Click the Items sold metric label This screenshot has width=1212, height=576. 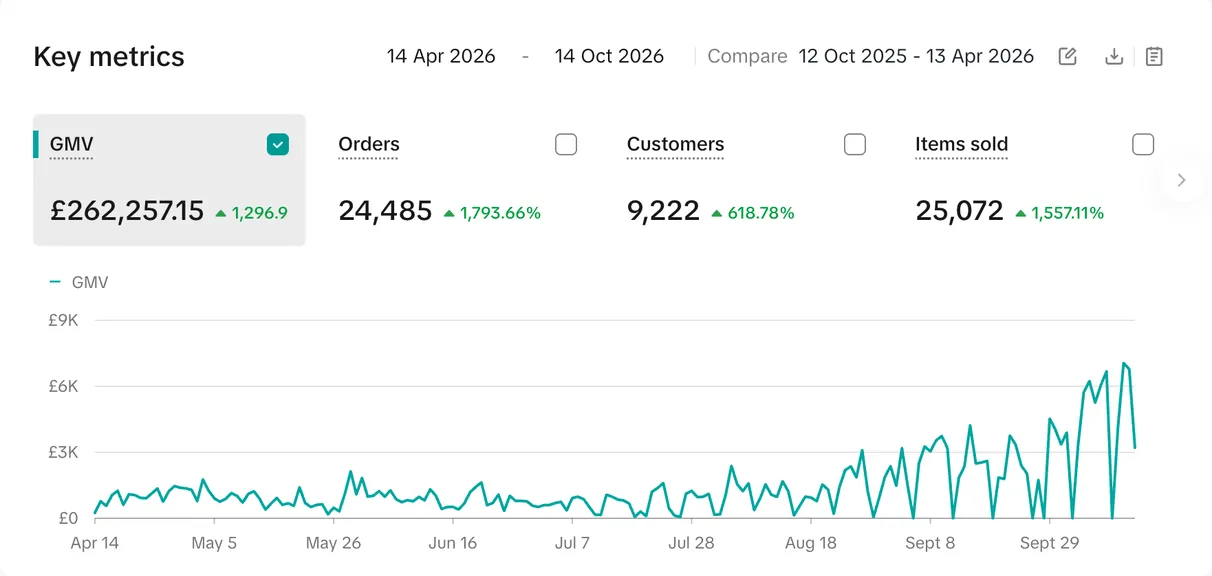pyautogui.click(x=961, y=145)
